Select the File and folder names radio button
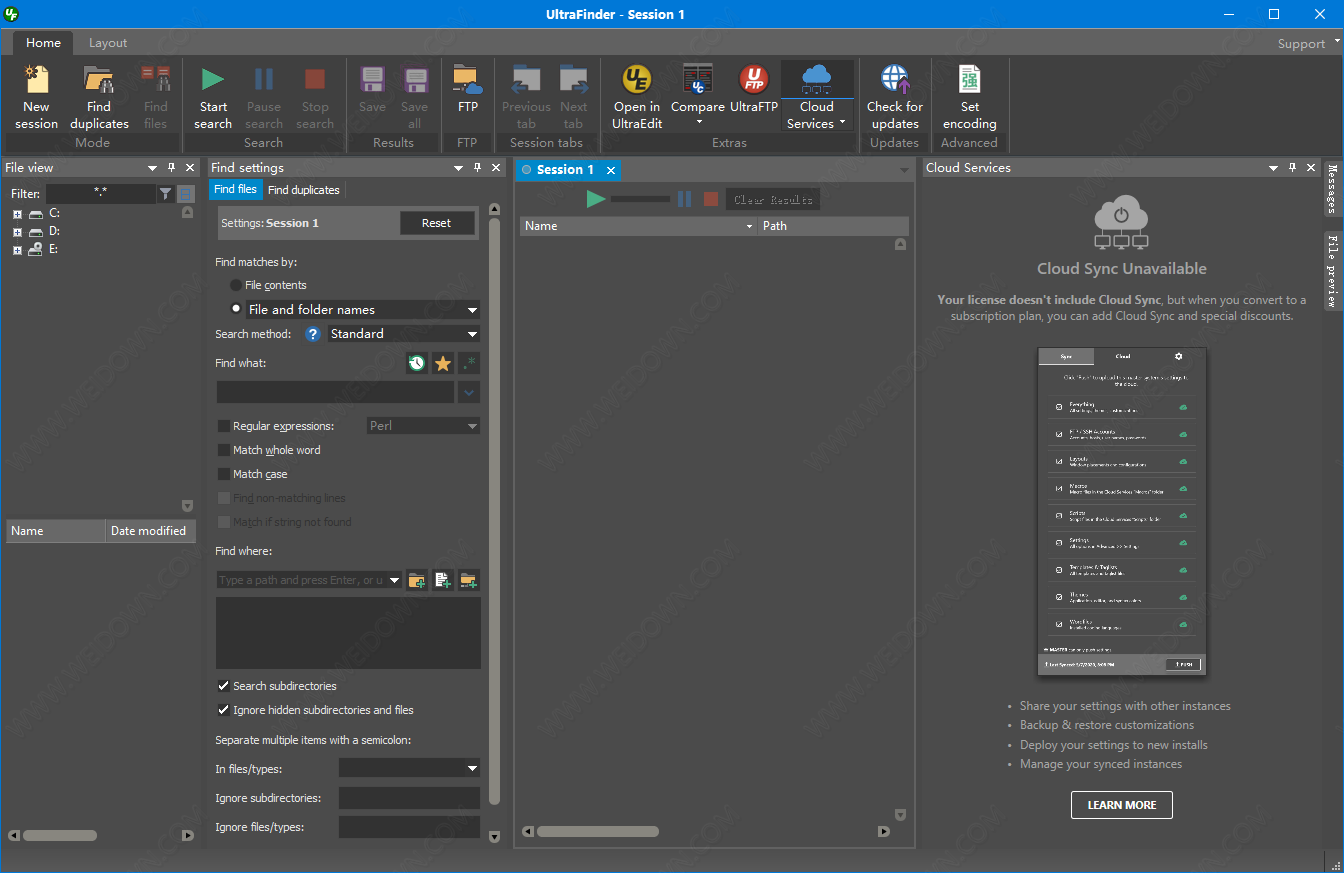This screenshot has height=873, width=1344. pyautogui.click(x=236, y=309)
